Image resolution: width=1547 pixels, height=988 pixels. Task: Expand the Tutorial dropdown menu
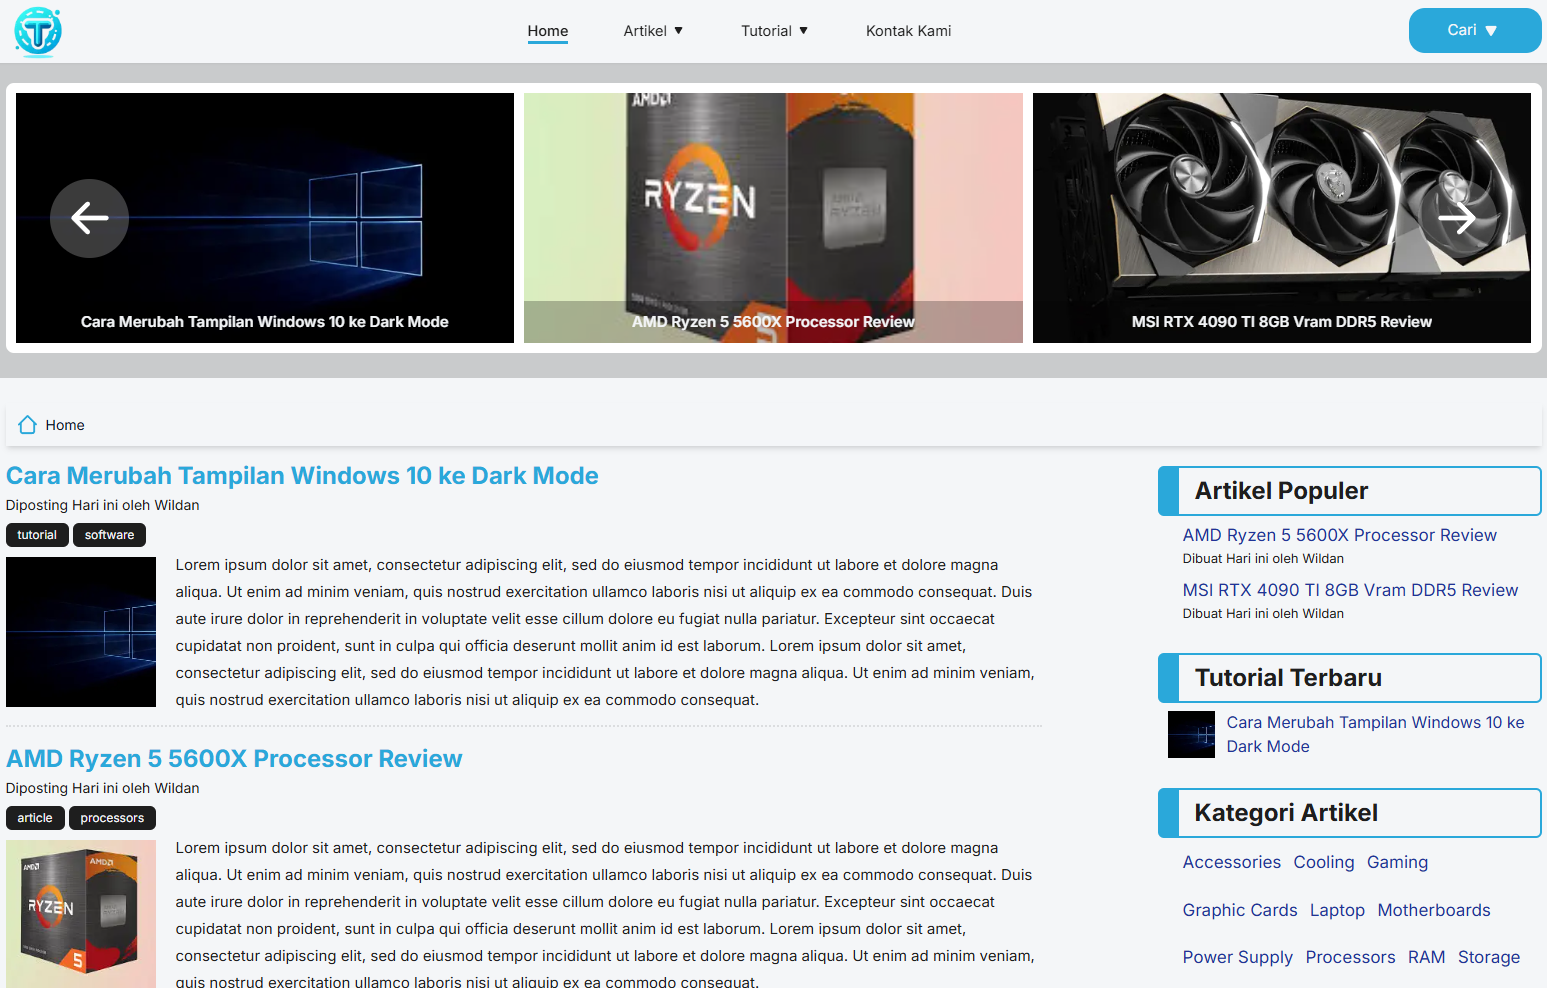coord(774,31)
